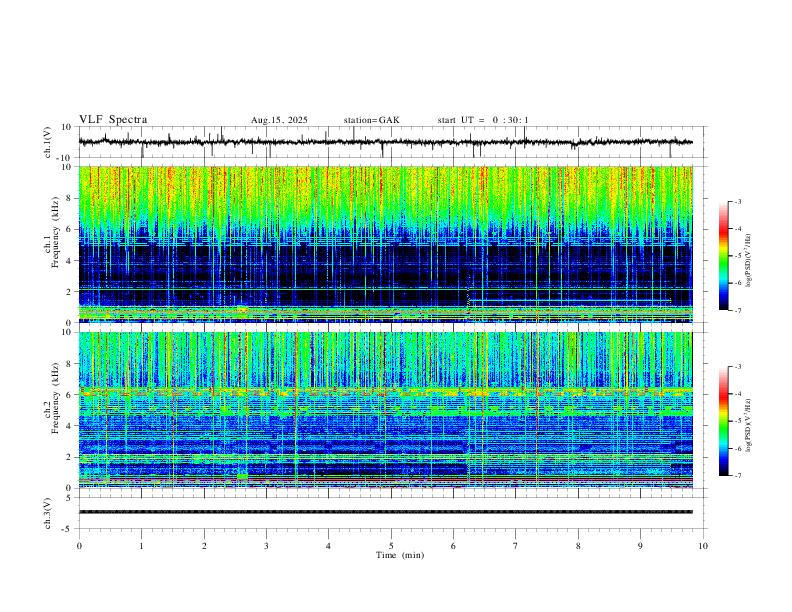Viewport: 792px width, 612px height.
Task: Click the 'ch.1(V)' waveform axis label
Action: click(x=49, y=142)
